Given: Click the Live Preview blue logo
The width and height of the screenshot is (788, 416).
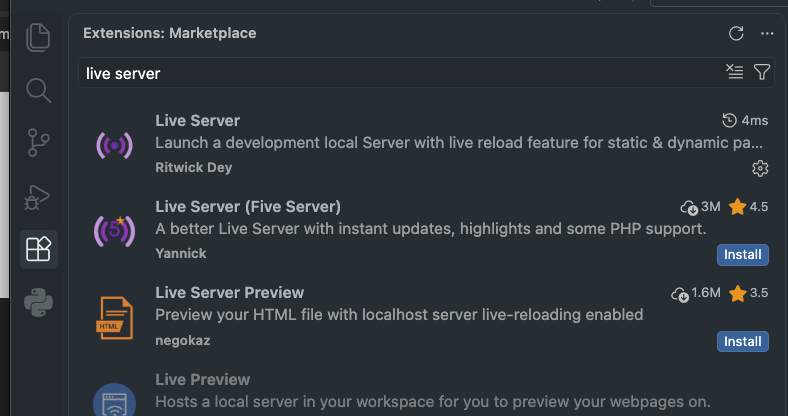Looking at the screenshot, I should pos(115,400).
